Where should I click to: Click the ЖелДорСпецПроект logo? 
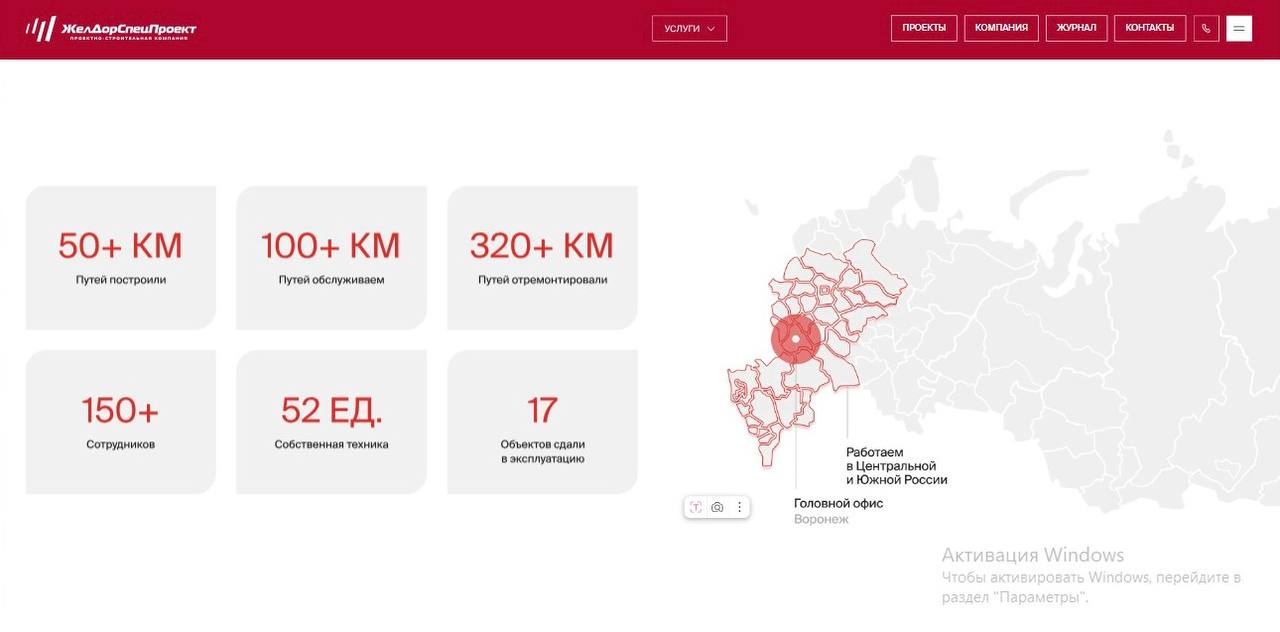click(x=111, y=29)
